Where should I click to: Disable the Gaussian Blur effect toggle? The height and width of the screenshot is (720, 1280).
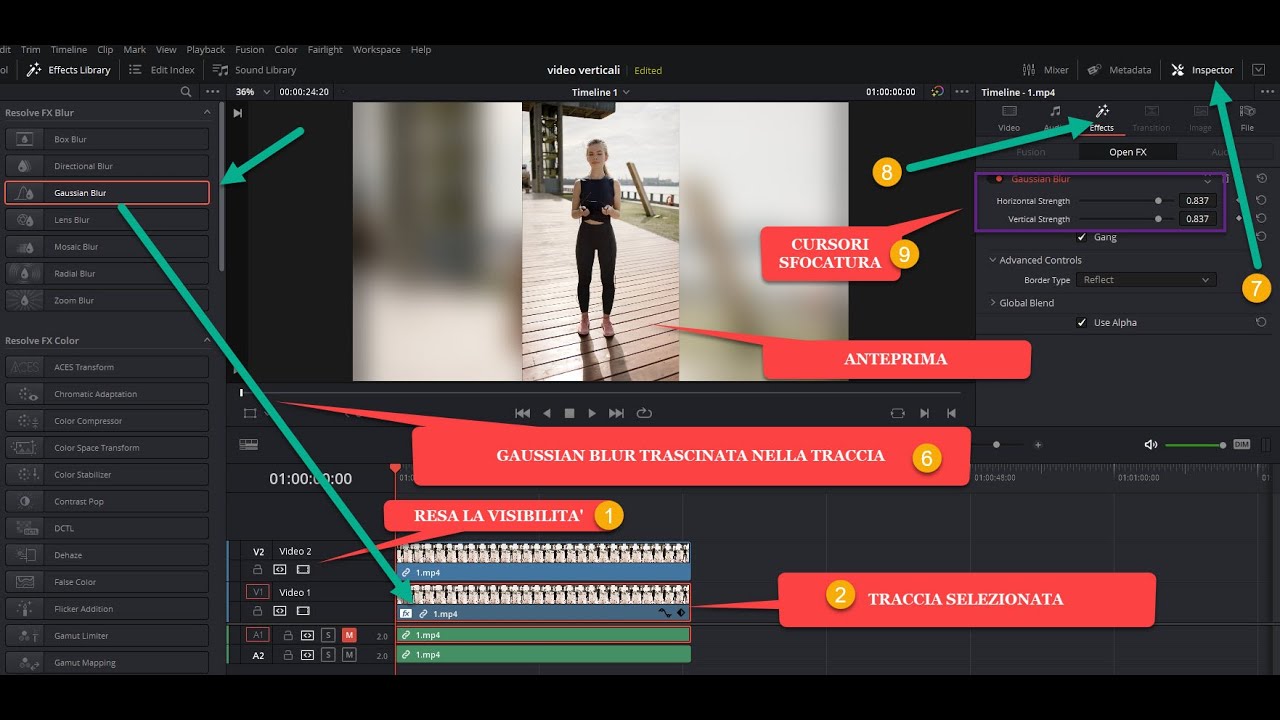point(998,179)
